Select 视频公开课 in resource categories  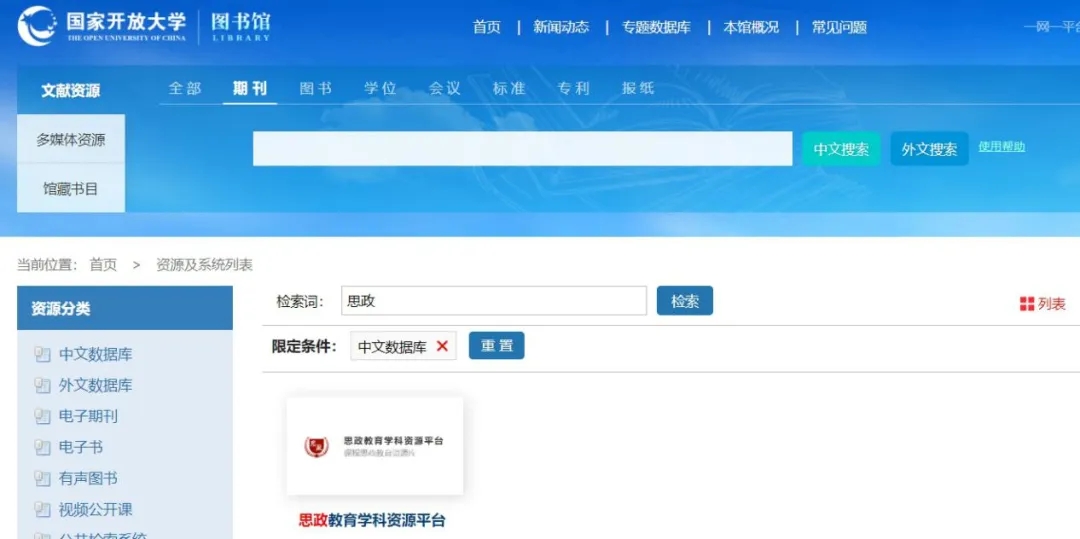coord(96,510)
